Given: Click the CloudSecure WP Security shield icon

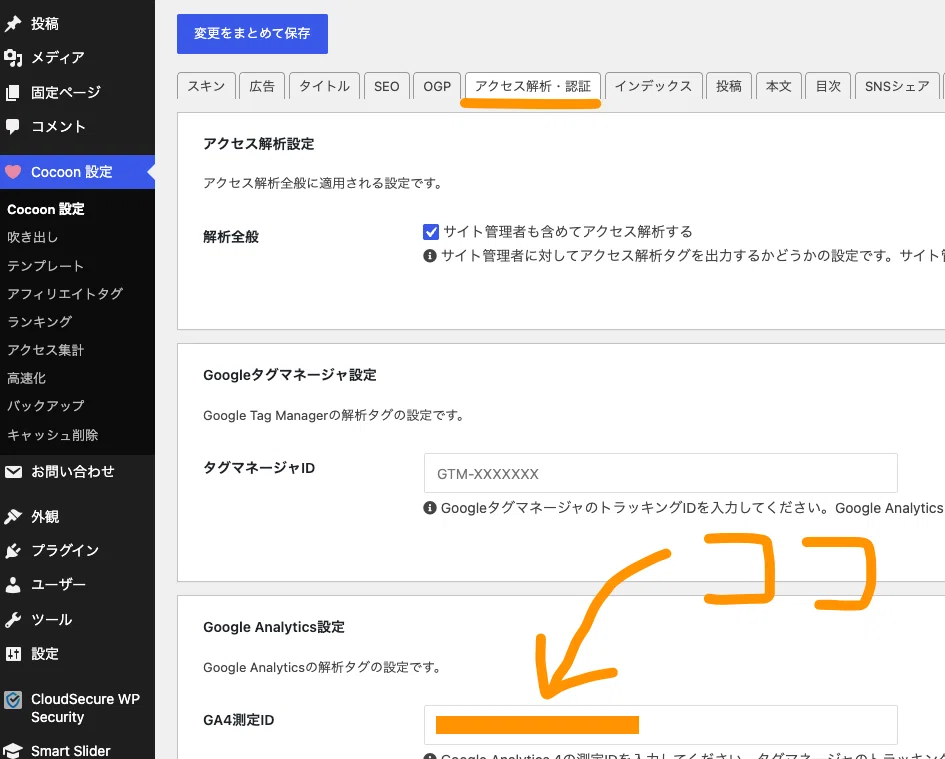Looking at the screenshot, I should tap(13, 700).
